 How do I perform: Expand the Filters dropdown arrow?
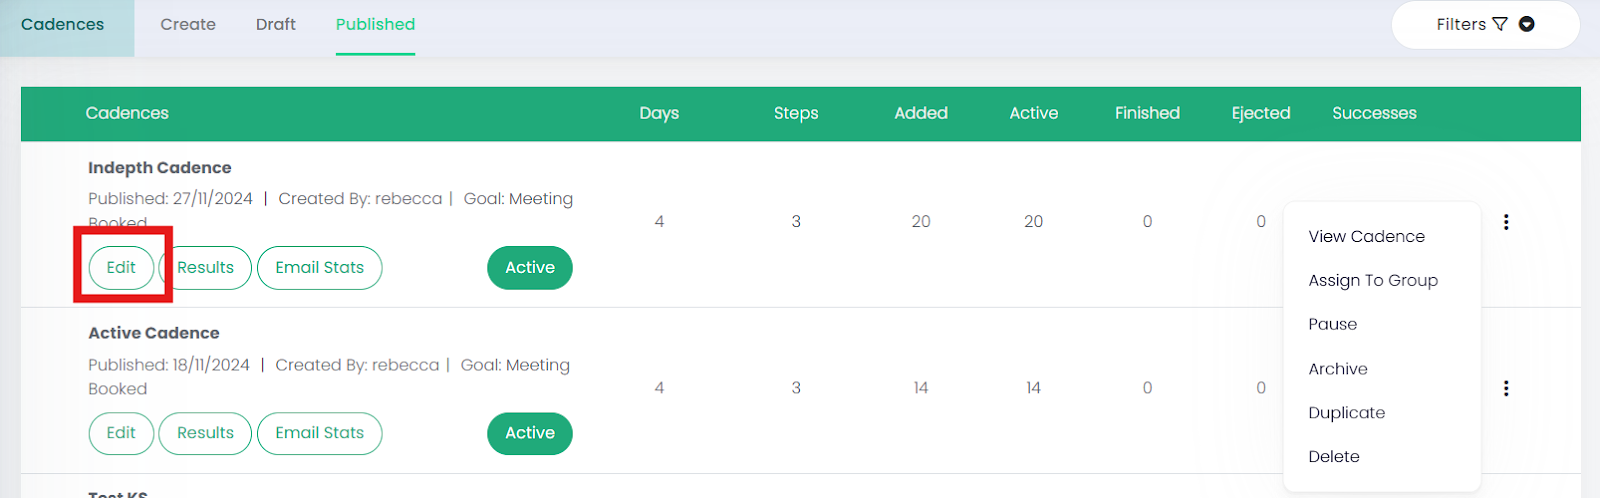[x=1527, y=24]
